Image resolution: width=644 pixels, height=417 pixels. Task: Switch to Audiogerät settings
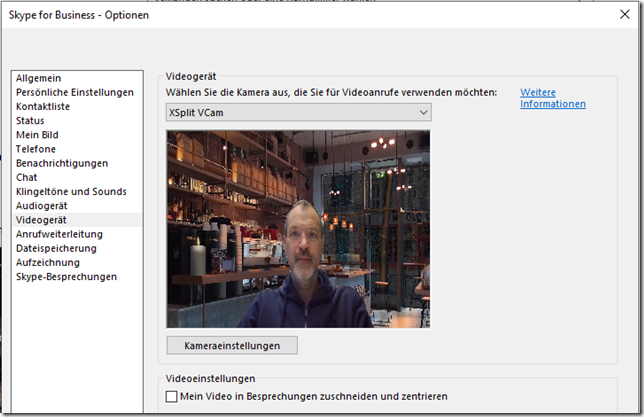(41, 206)
